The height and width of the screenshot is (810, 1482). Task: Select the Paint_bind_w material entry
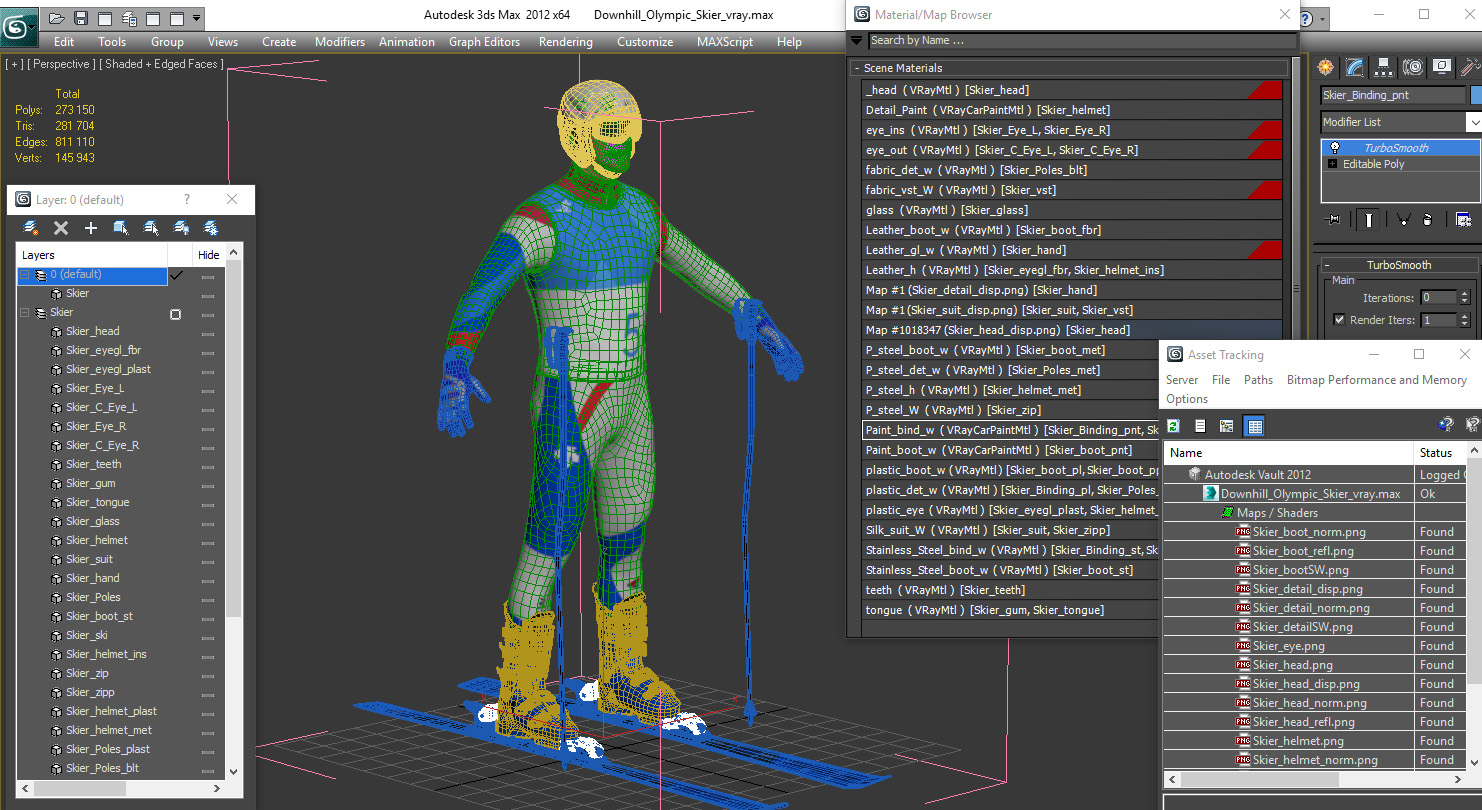click(1010, 430)
